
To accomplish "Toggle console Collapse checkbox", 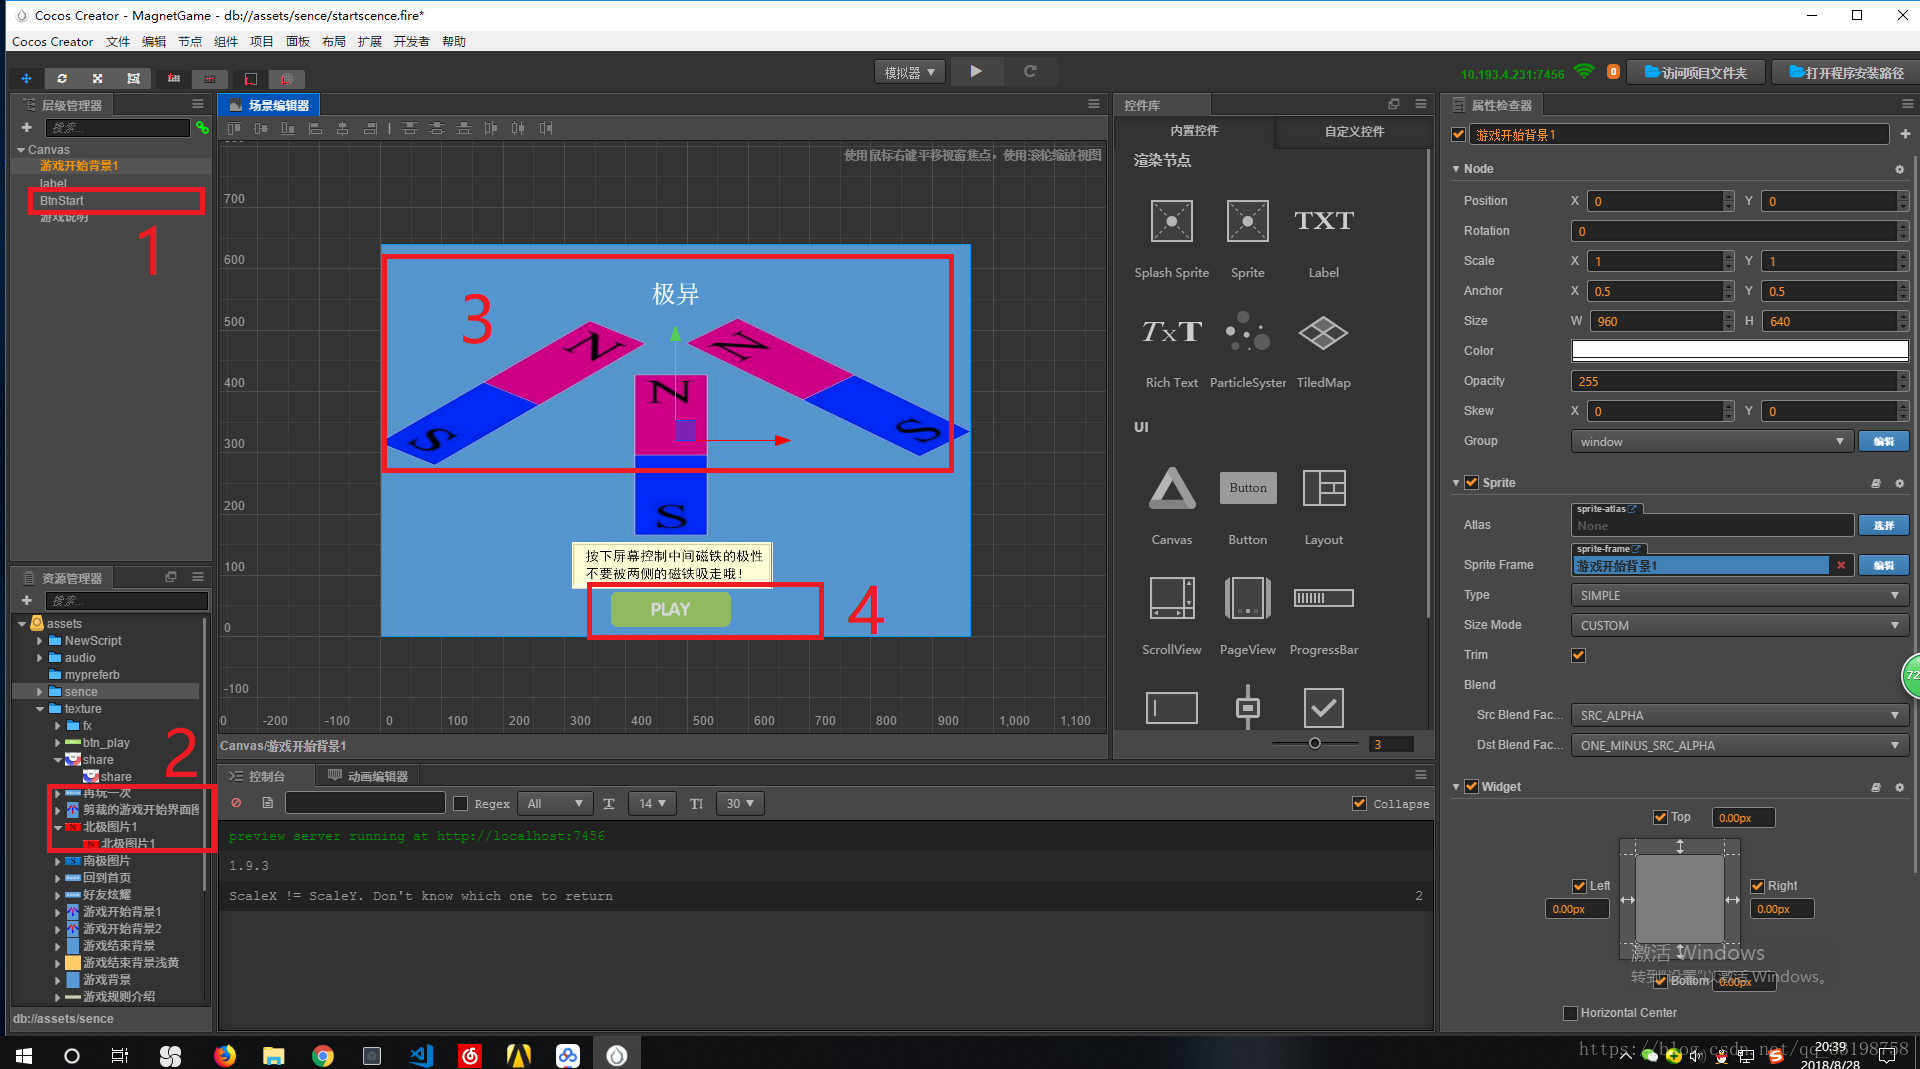I will (x=1359, y=804).
